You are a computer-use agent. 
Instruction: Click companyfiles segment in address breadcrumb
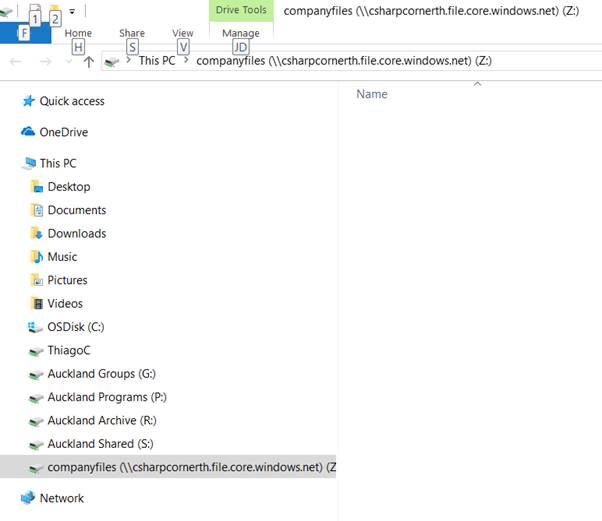pyautogui.click(x=344, y=61)
